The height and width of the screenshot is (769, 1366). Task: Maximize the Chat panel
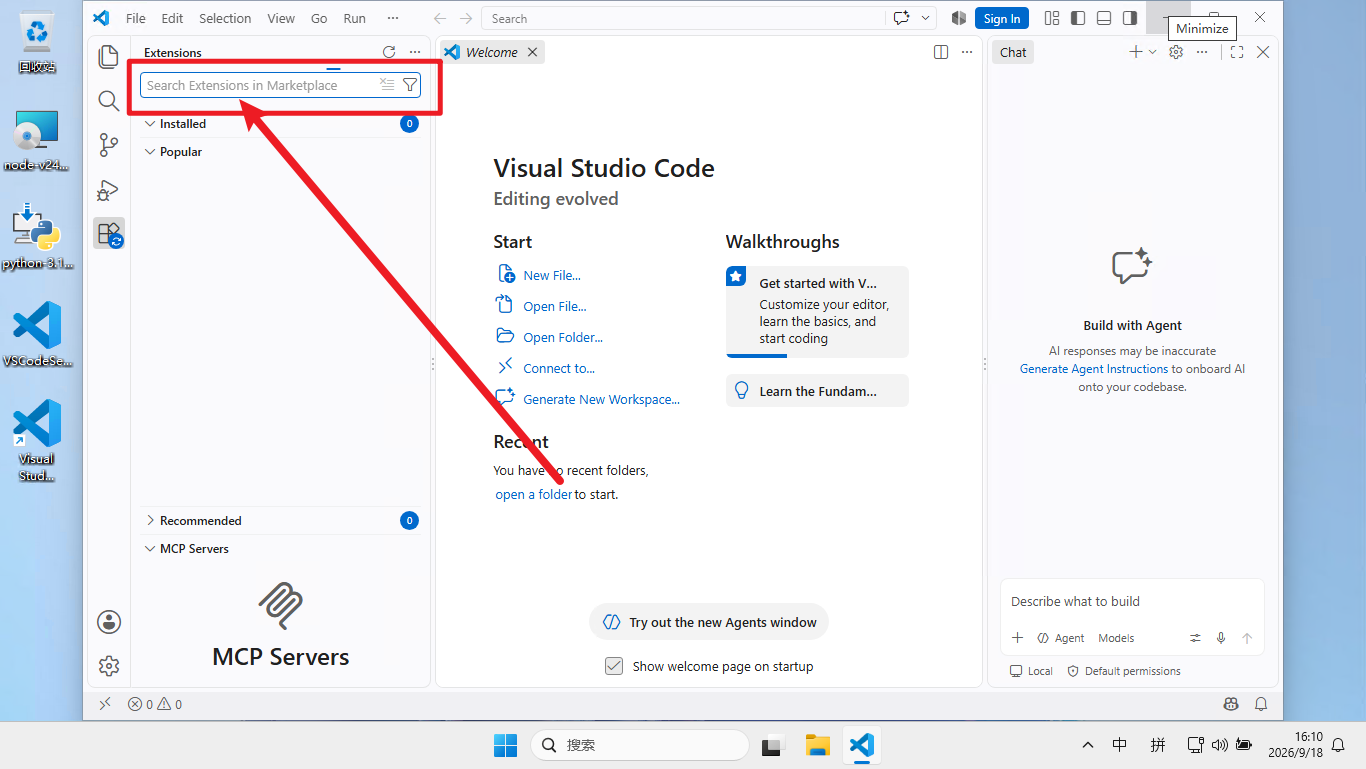pos(1237,52)
